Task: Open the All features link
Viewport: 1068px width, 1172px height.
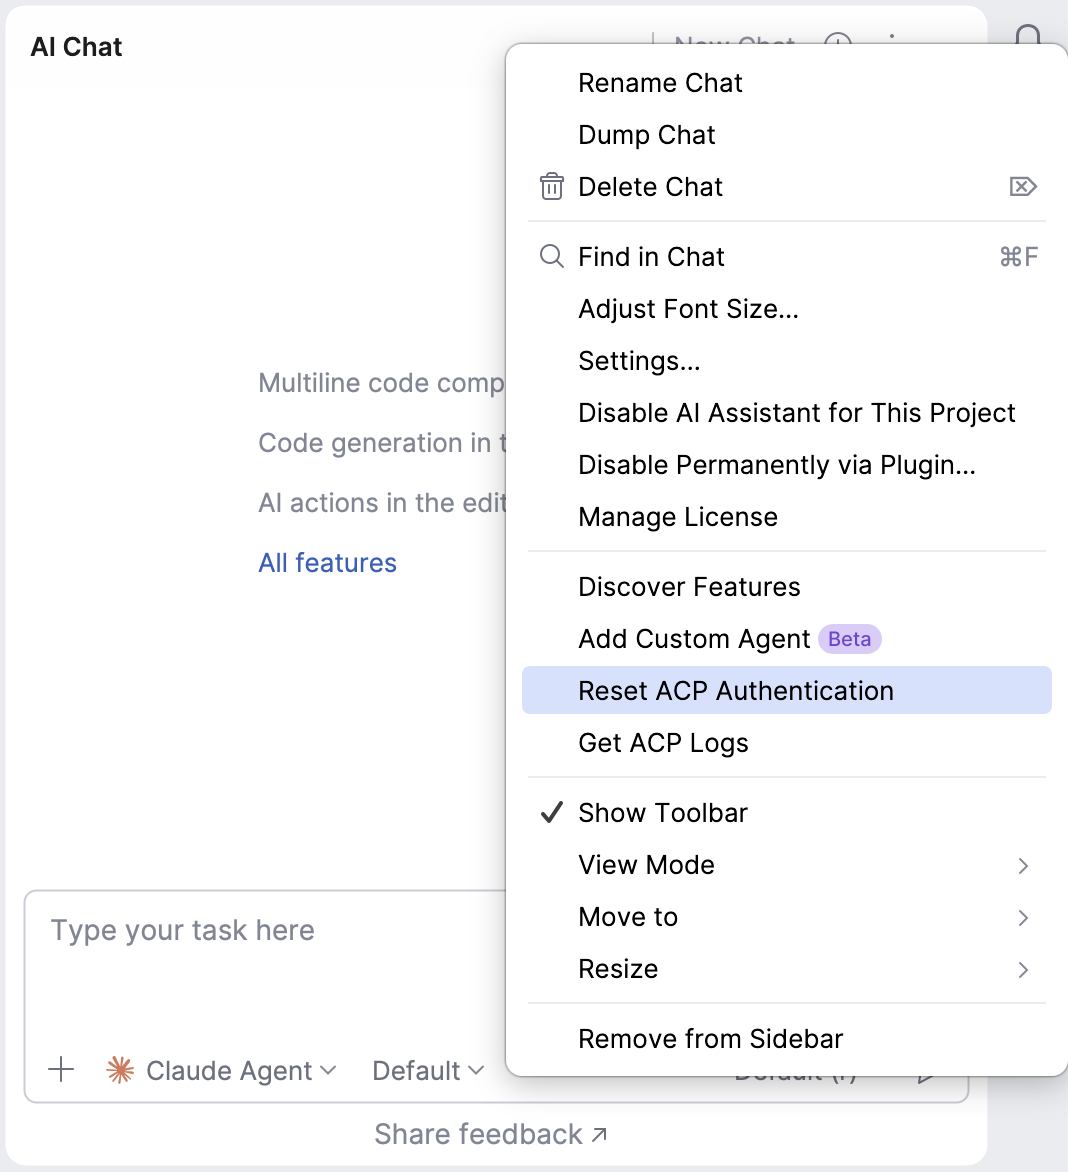Action: [327, 562]
